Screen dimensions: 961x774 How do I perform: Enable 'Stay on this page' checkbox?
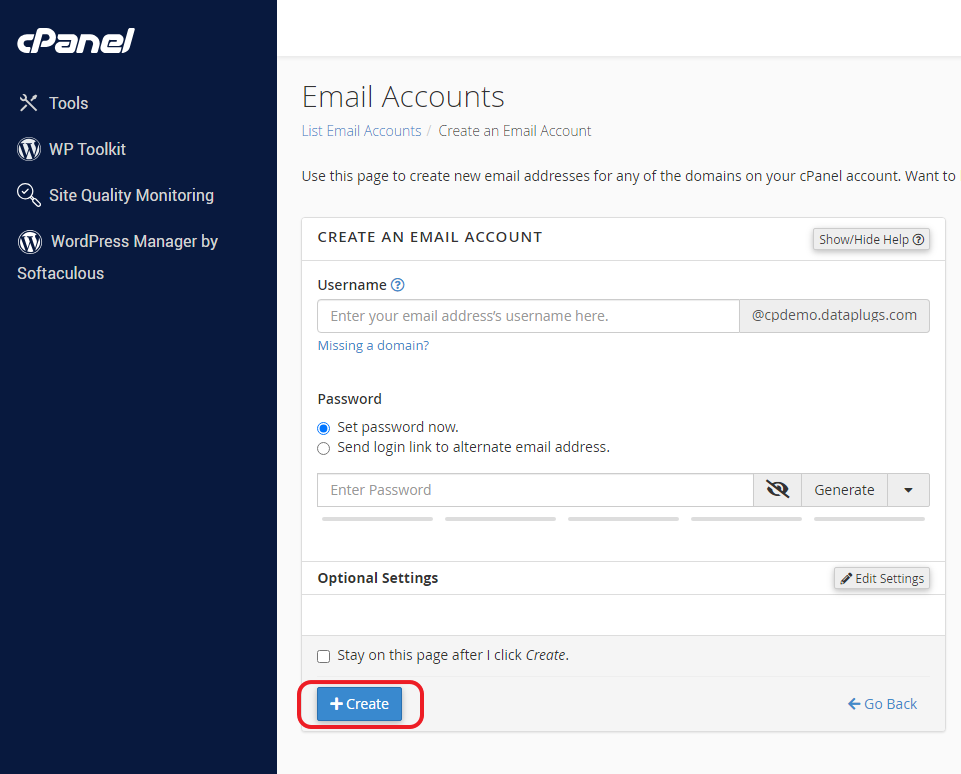(323, 656)
